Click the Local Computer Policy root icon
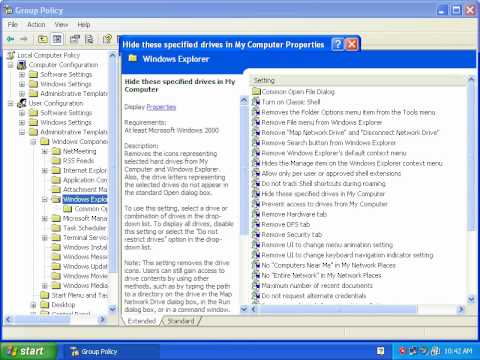The width and height of the screenshot is (480, 360). click(11, 55)
